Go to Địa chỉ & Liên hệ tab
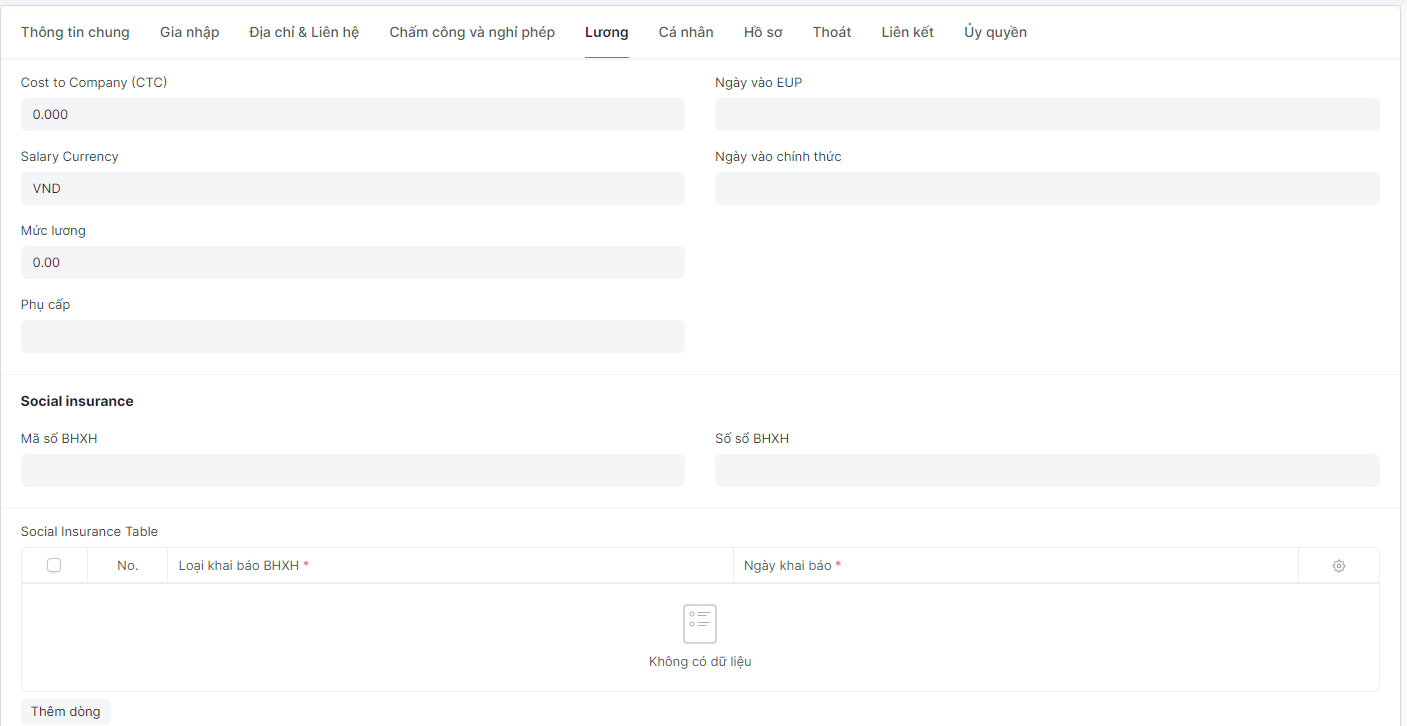Screen dimensions: 1407x726 point(304,32)
